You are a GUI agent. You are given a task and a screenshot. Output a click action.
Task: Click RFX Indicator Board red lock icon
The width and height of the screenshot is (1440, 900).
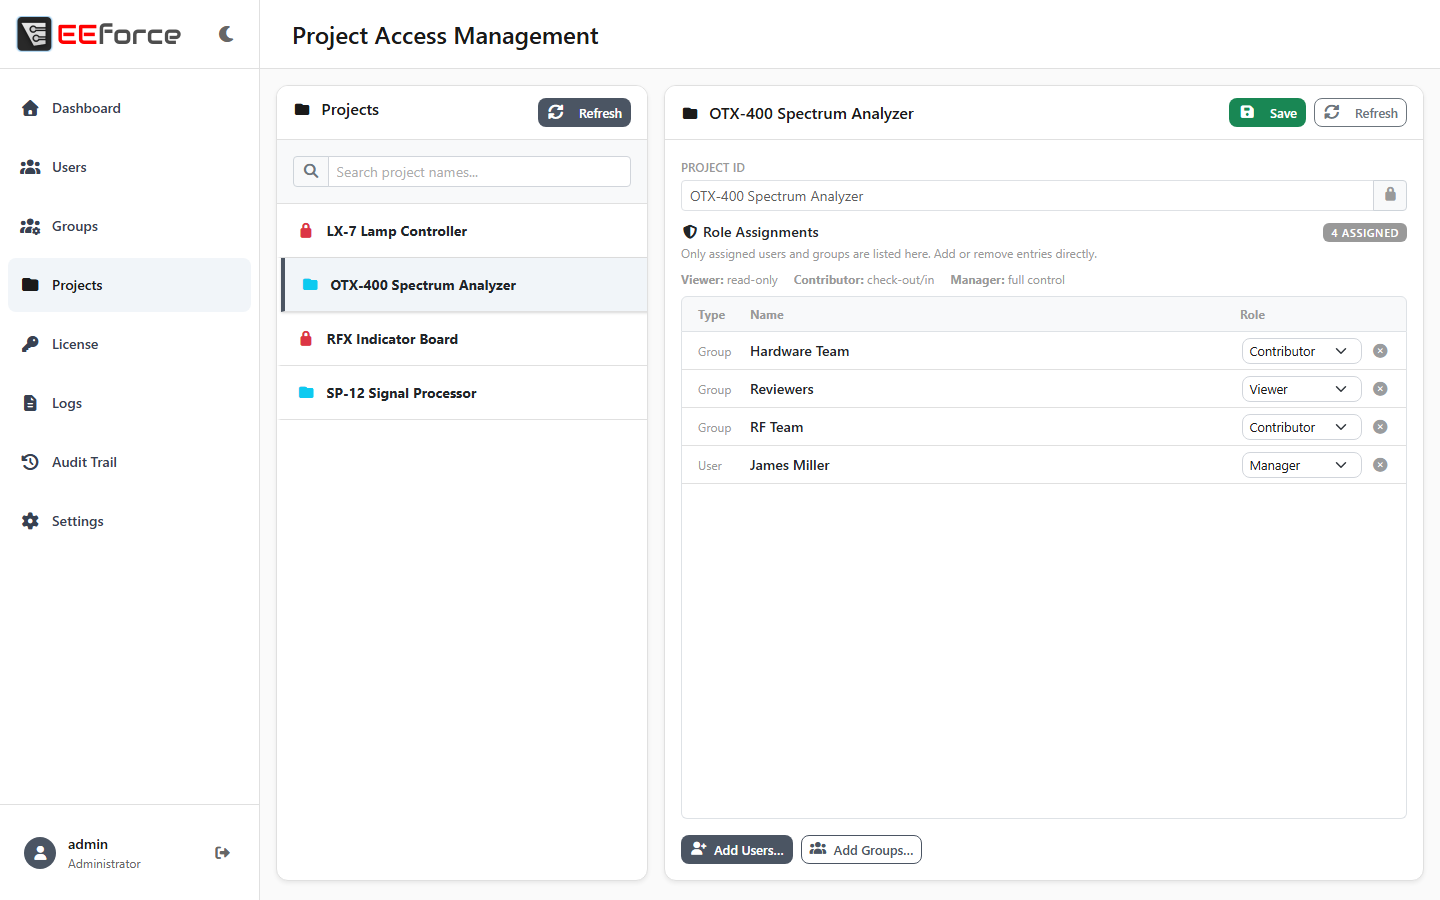tap(306, 339)
